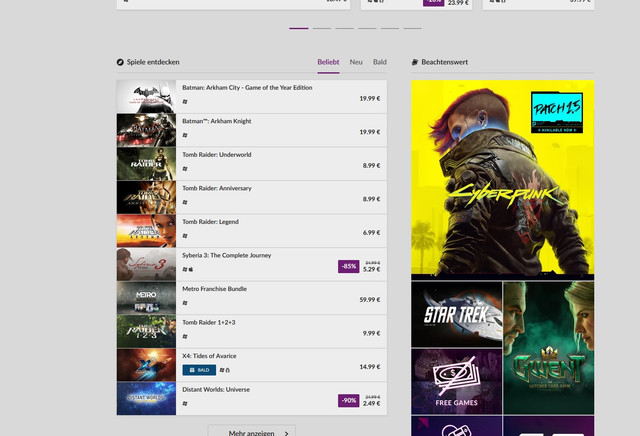Click the 59.99 € Metro bundle price

[370, 300]
